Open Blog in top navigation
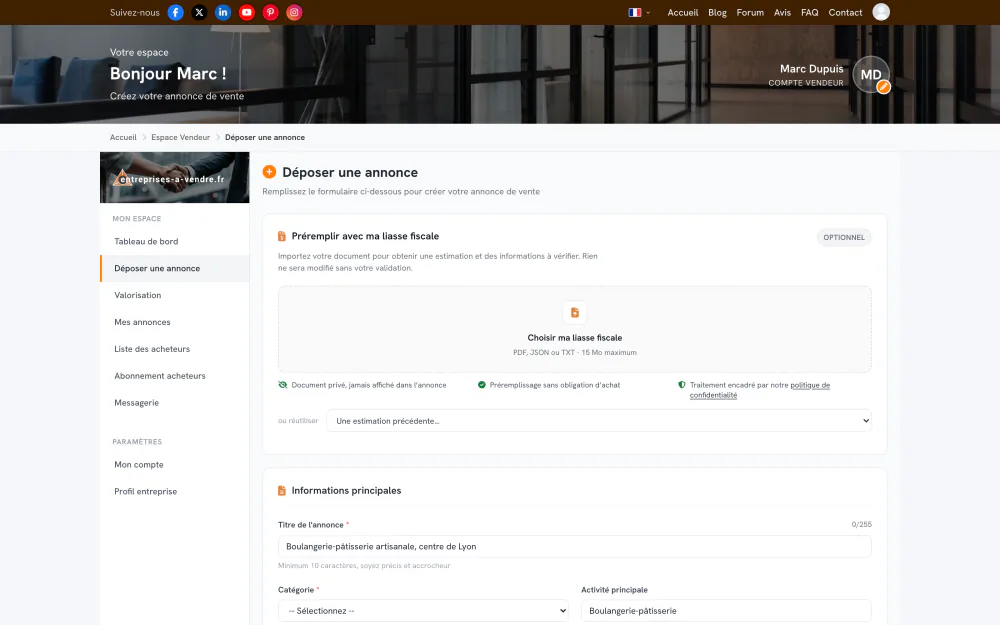Viewport: 1000px width, 625px height. coord(717,12)
